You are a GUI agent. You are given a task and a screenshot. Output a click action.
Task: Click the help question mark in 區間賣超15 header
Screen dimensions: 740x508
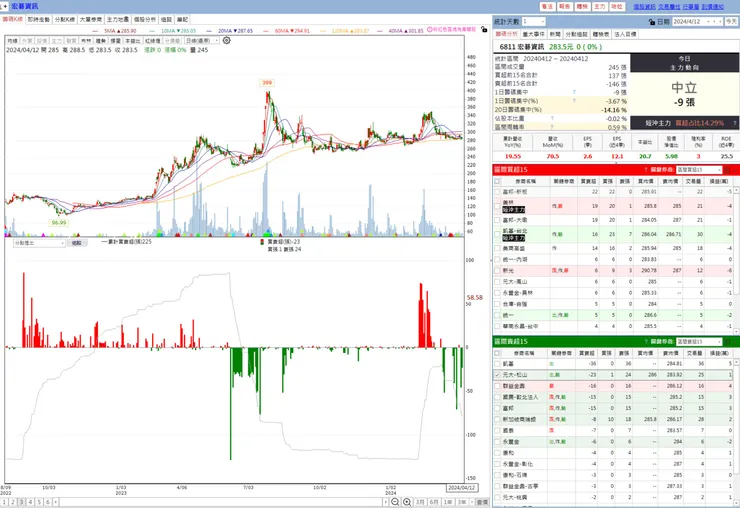pos(646,341)
